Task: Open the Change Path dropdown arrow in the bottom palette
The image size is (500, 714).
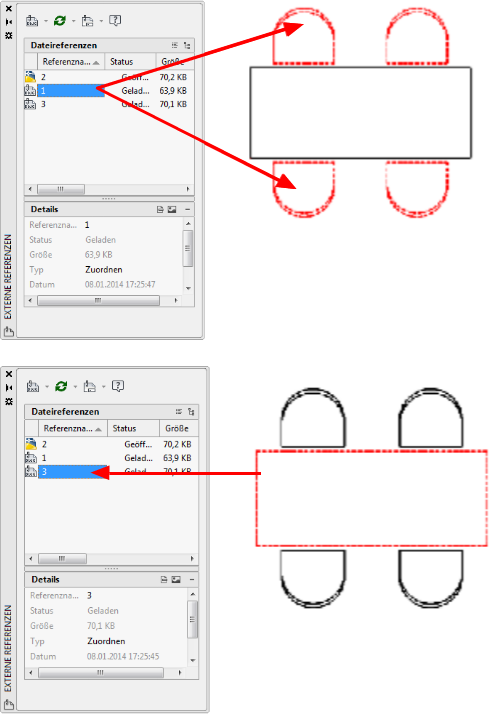Action: [103, 387]
